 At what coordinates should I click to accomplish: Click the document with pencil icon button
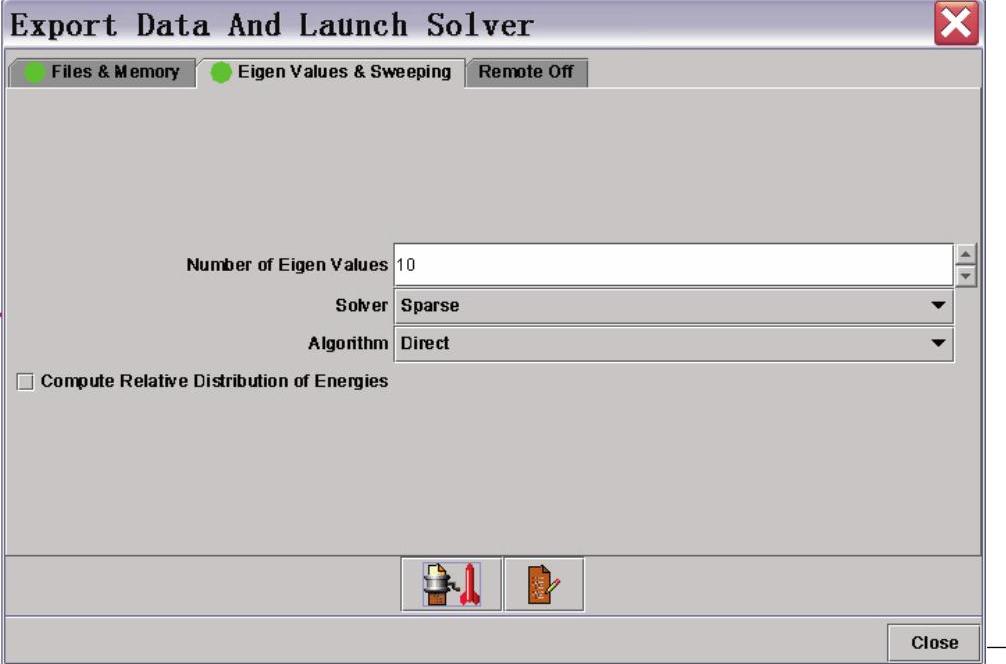(x=543, y=585)
